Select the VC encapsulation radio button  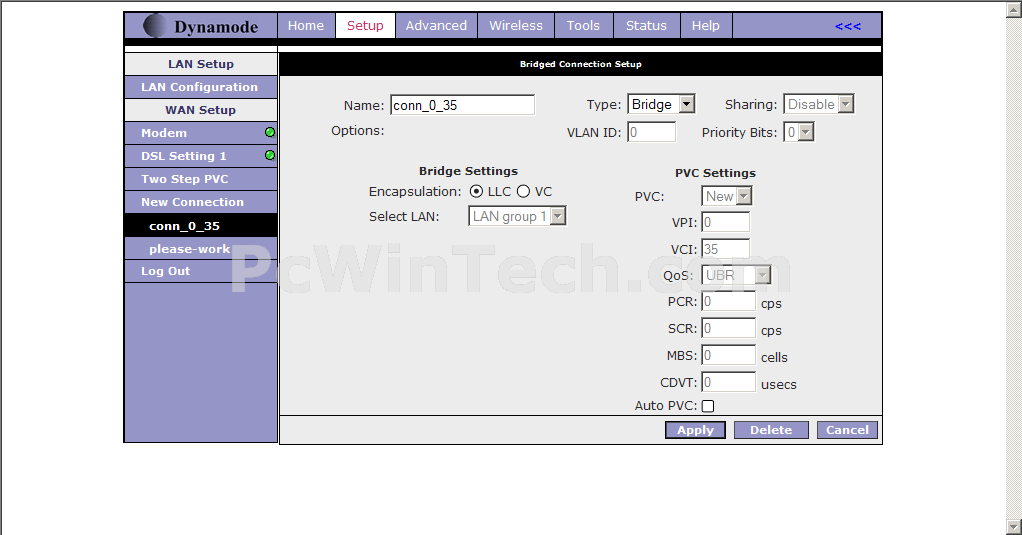523,192
